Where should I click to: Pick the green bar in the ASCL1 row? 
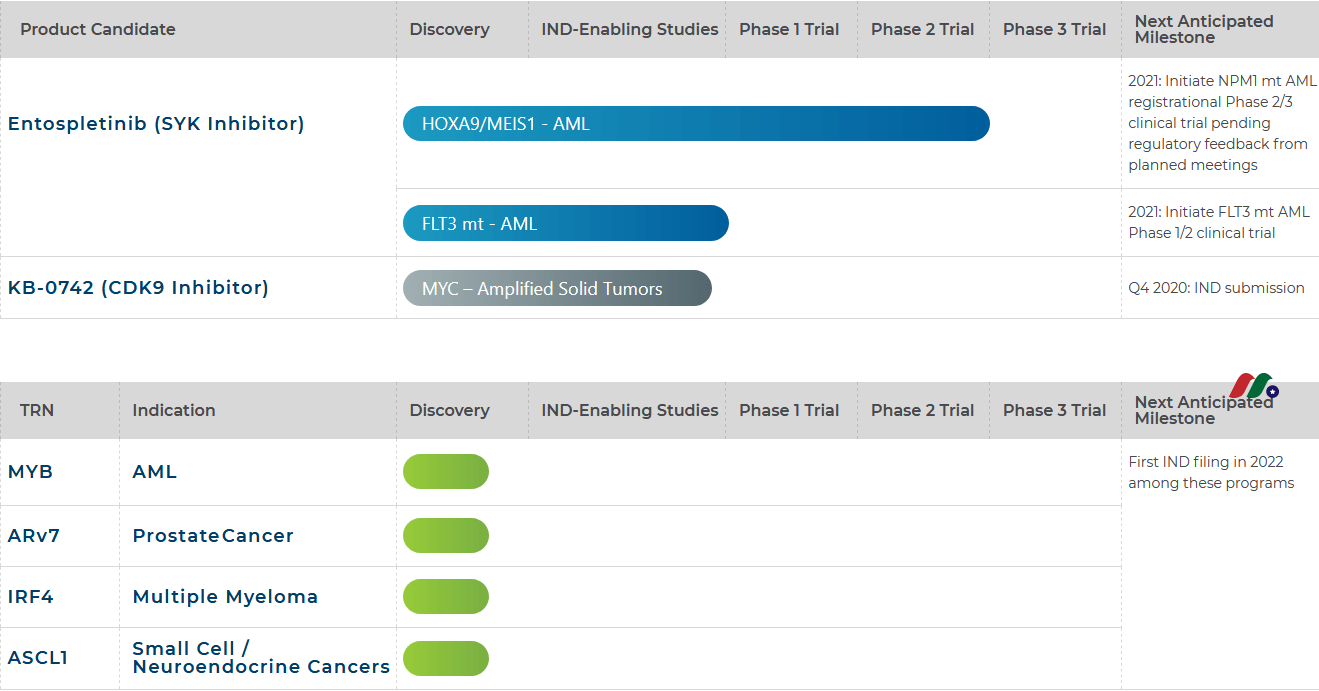446,658
